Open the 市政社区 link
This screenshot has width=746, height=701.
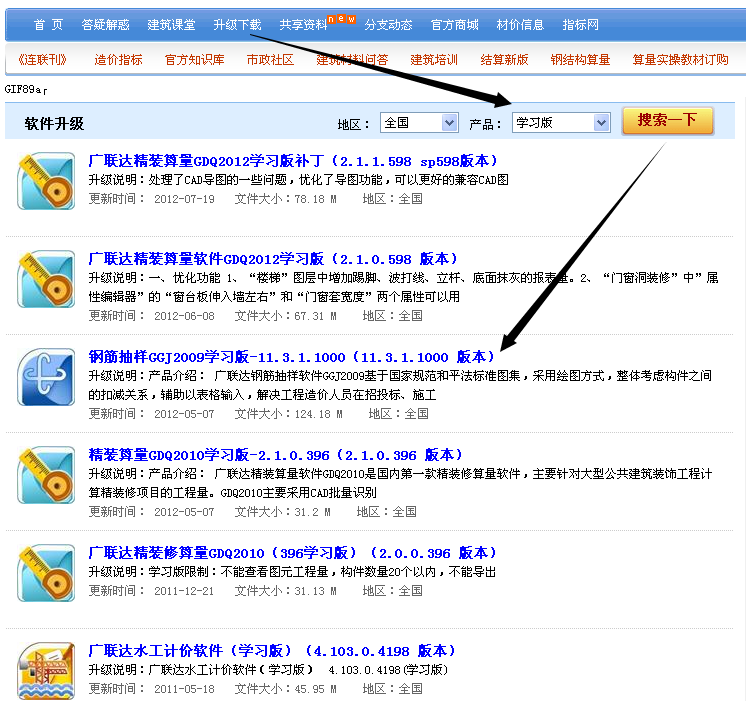pyautogui.click(x=270, y=60)
